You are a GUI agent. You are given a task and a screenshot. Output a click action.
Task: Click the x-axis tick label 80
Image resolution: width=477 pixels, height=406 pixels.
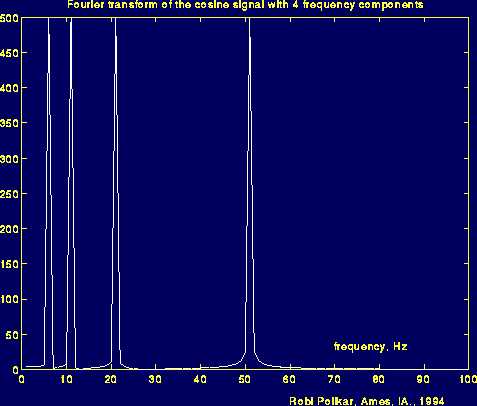click(379, 379)
